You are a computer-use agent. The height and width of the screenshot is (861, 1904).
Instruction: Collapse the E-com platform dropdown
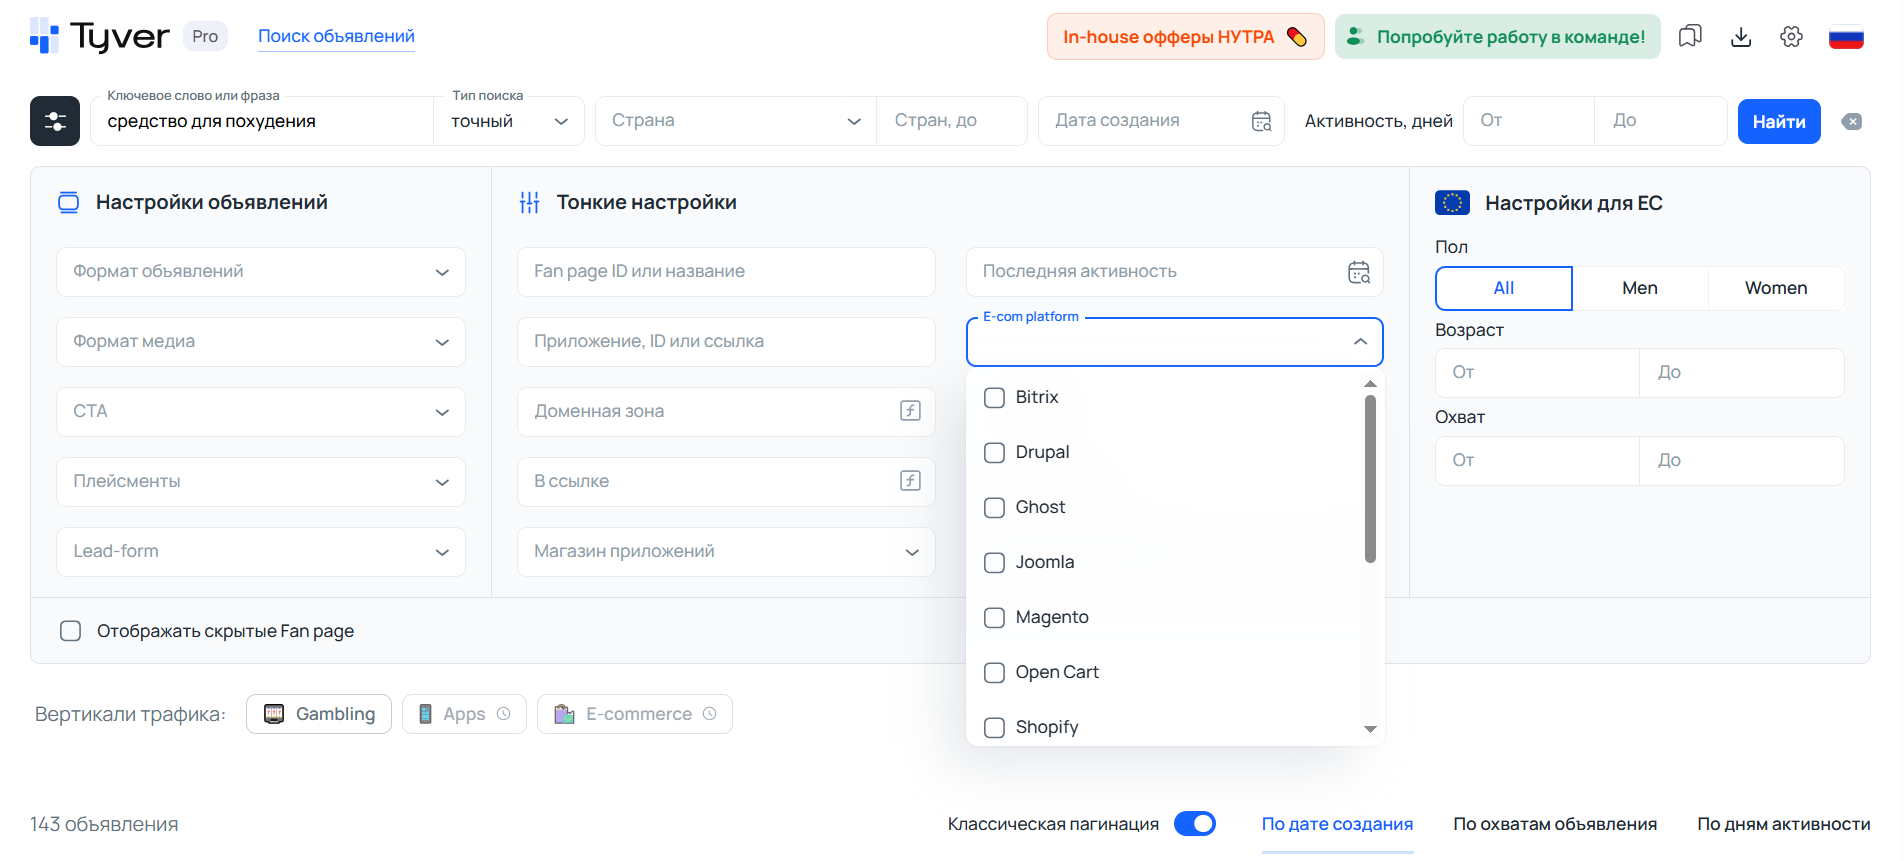pyautogui.click(x=1360, y=342)
